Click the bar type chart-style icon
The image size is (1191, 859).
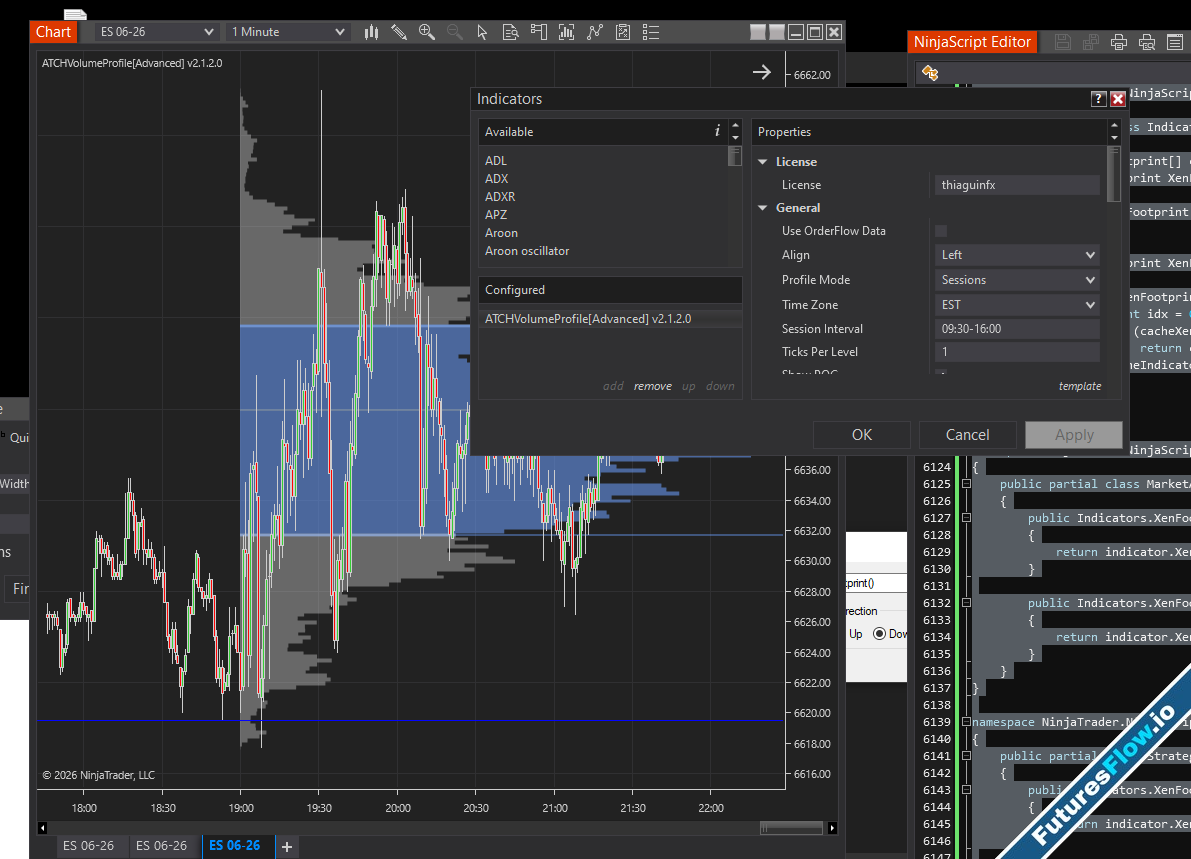click(371, 32)
